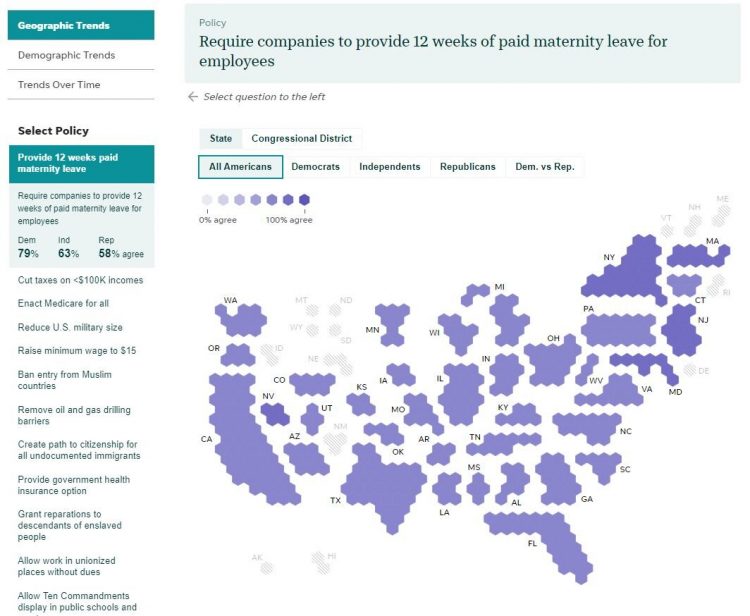The image size is (750, 616).
Task: Open the Trends Over Time section
Action: pos(59,85)
